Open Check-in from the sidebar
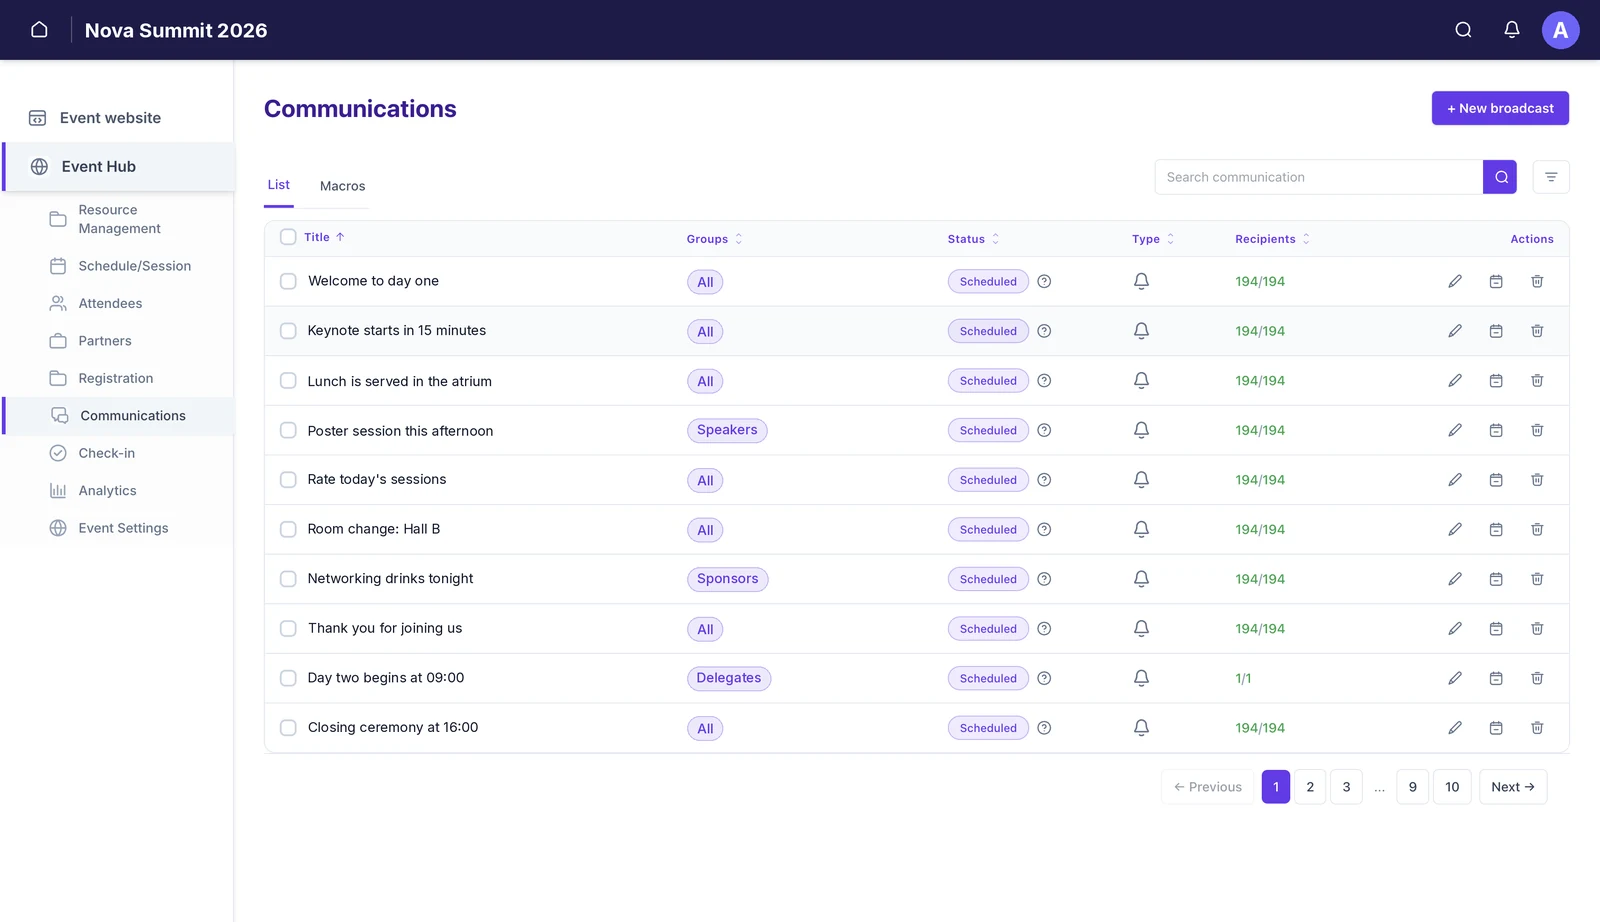Screen dimensions: 1600x922 (106, 453)
